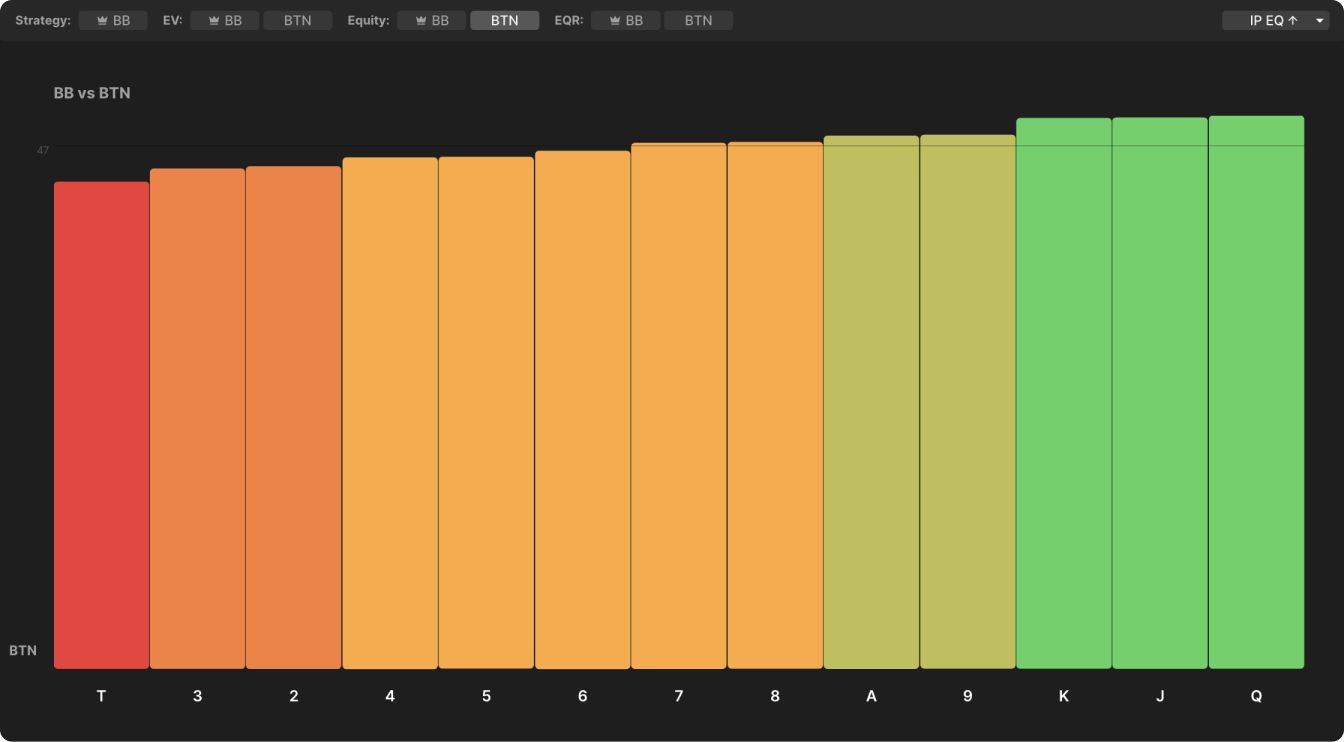Select the bar labeled 6

tap(582, 410)
